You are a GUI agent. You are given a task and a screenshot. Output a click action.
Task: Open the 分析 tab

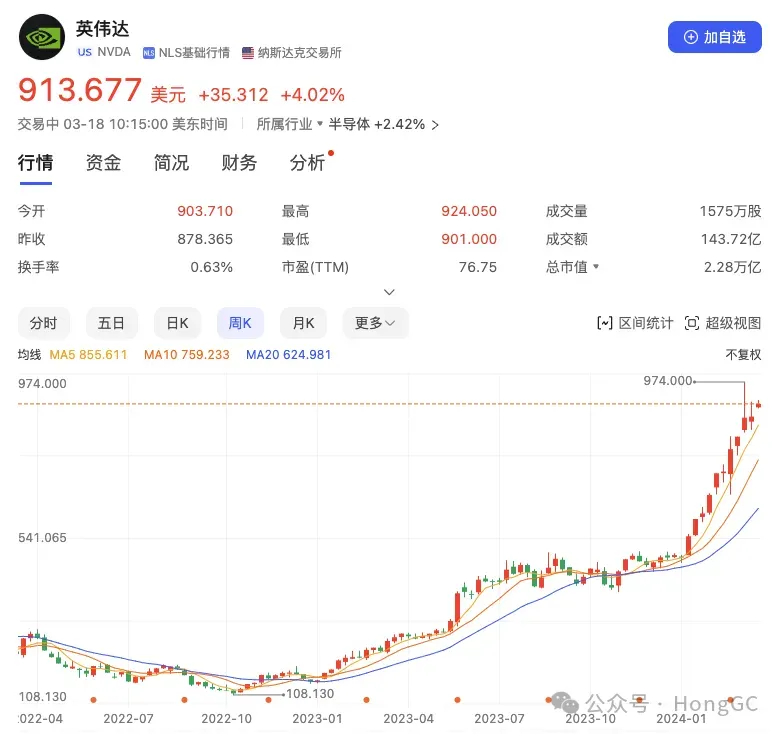307,163
